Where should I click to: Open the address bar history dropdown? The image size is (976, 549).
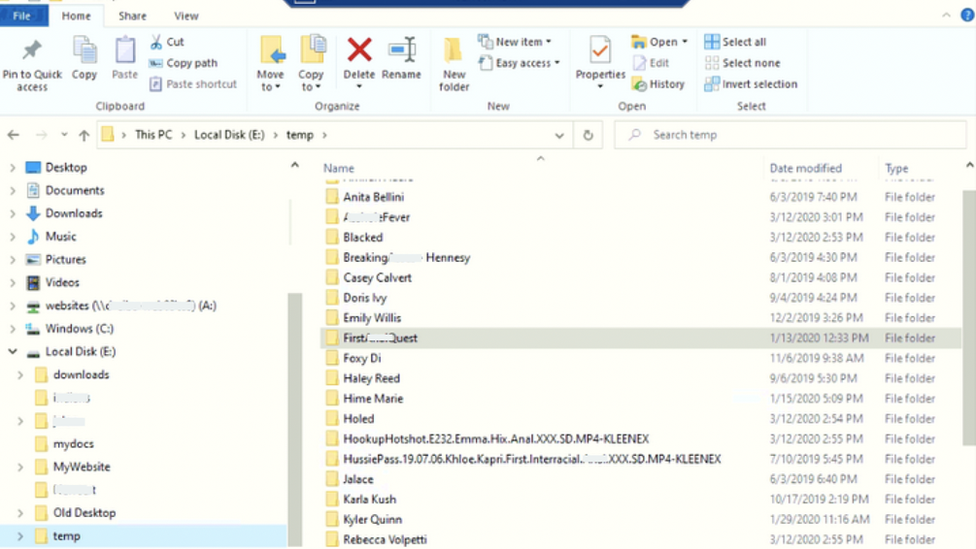[559, 135]
